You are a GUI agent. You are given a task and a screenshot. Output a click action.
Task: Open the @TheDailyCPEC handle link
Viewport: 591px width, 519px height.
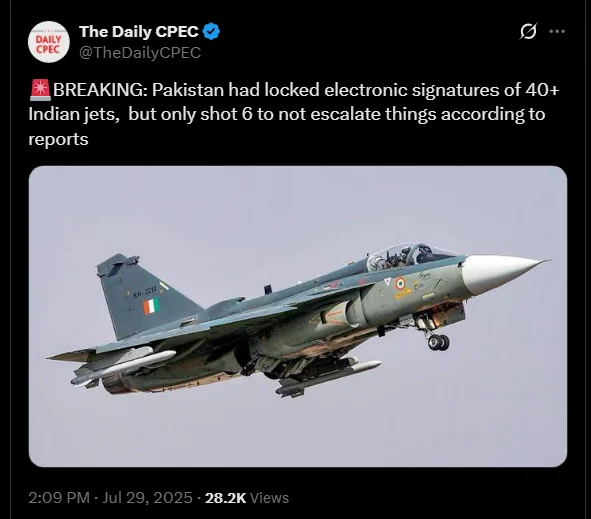(x=140, y=53)
